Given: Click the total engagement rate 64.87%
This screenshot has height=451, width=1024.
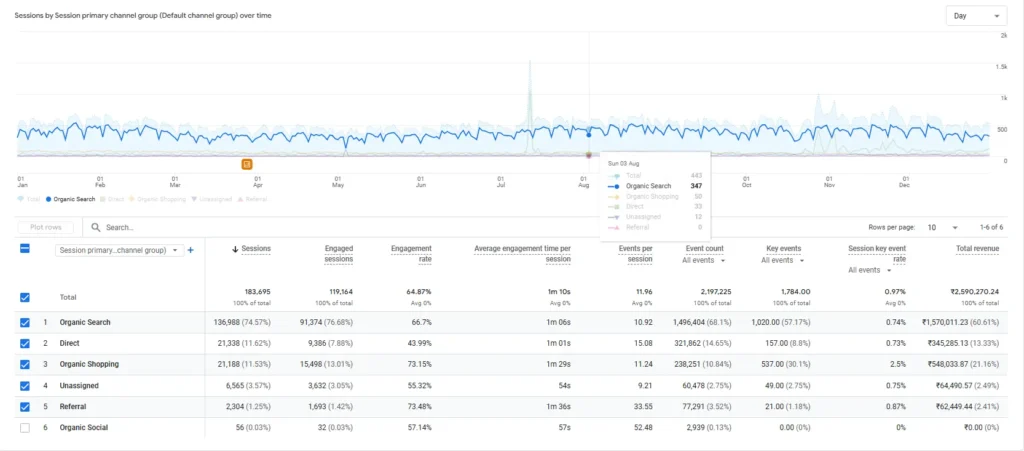Looking at the screenshot, I should pyautogui.click(x=419, y=292).
